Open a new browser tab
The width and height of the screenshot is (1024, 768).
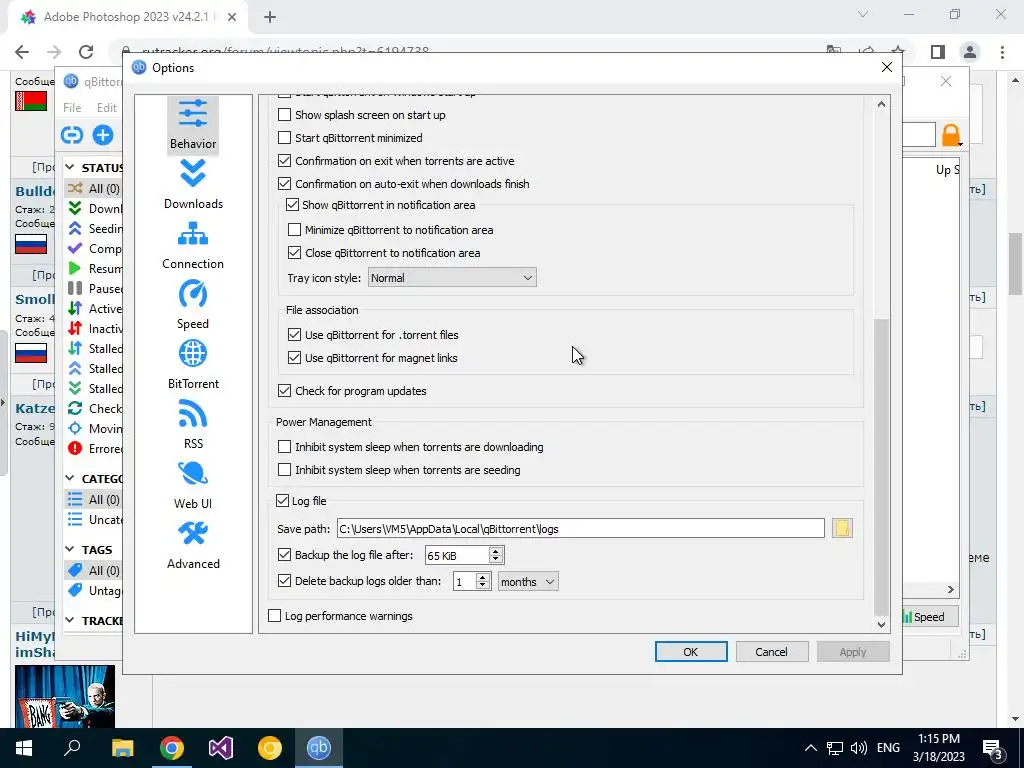coord(270,17)
